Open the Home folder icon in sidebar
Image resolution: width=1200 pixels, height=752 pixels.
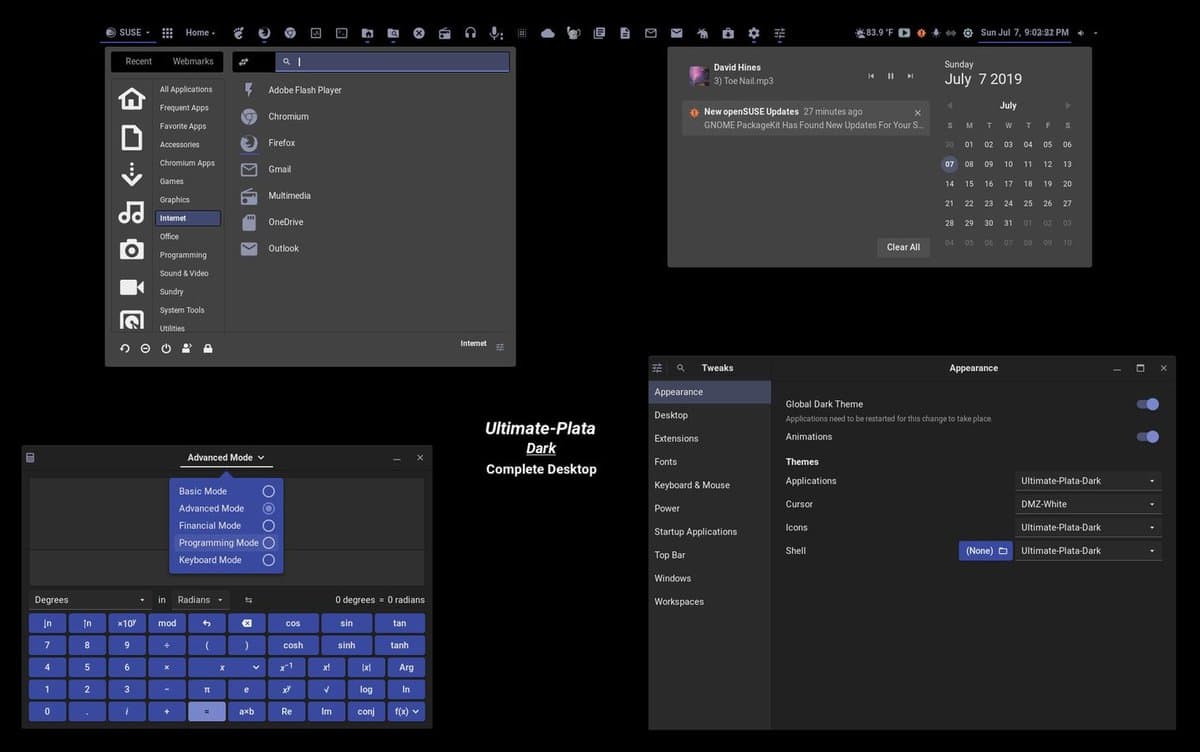click(132, 98)
